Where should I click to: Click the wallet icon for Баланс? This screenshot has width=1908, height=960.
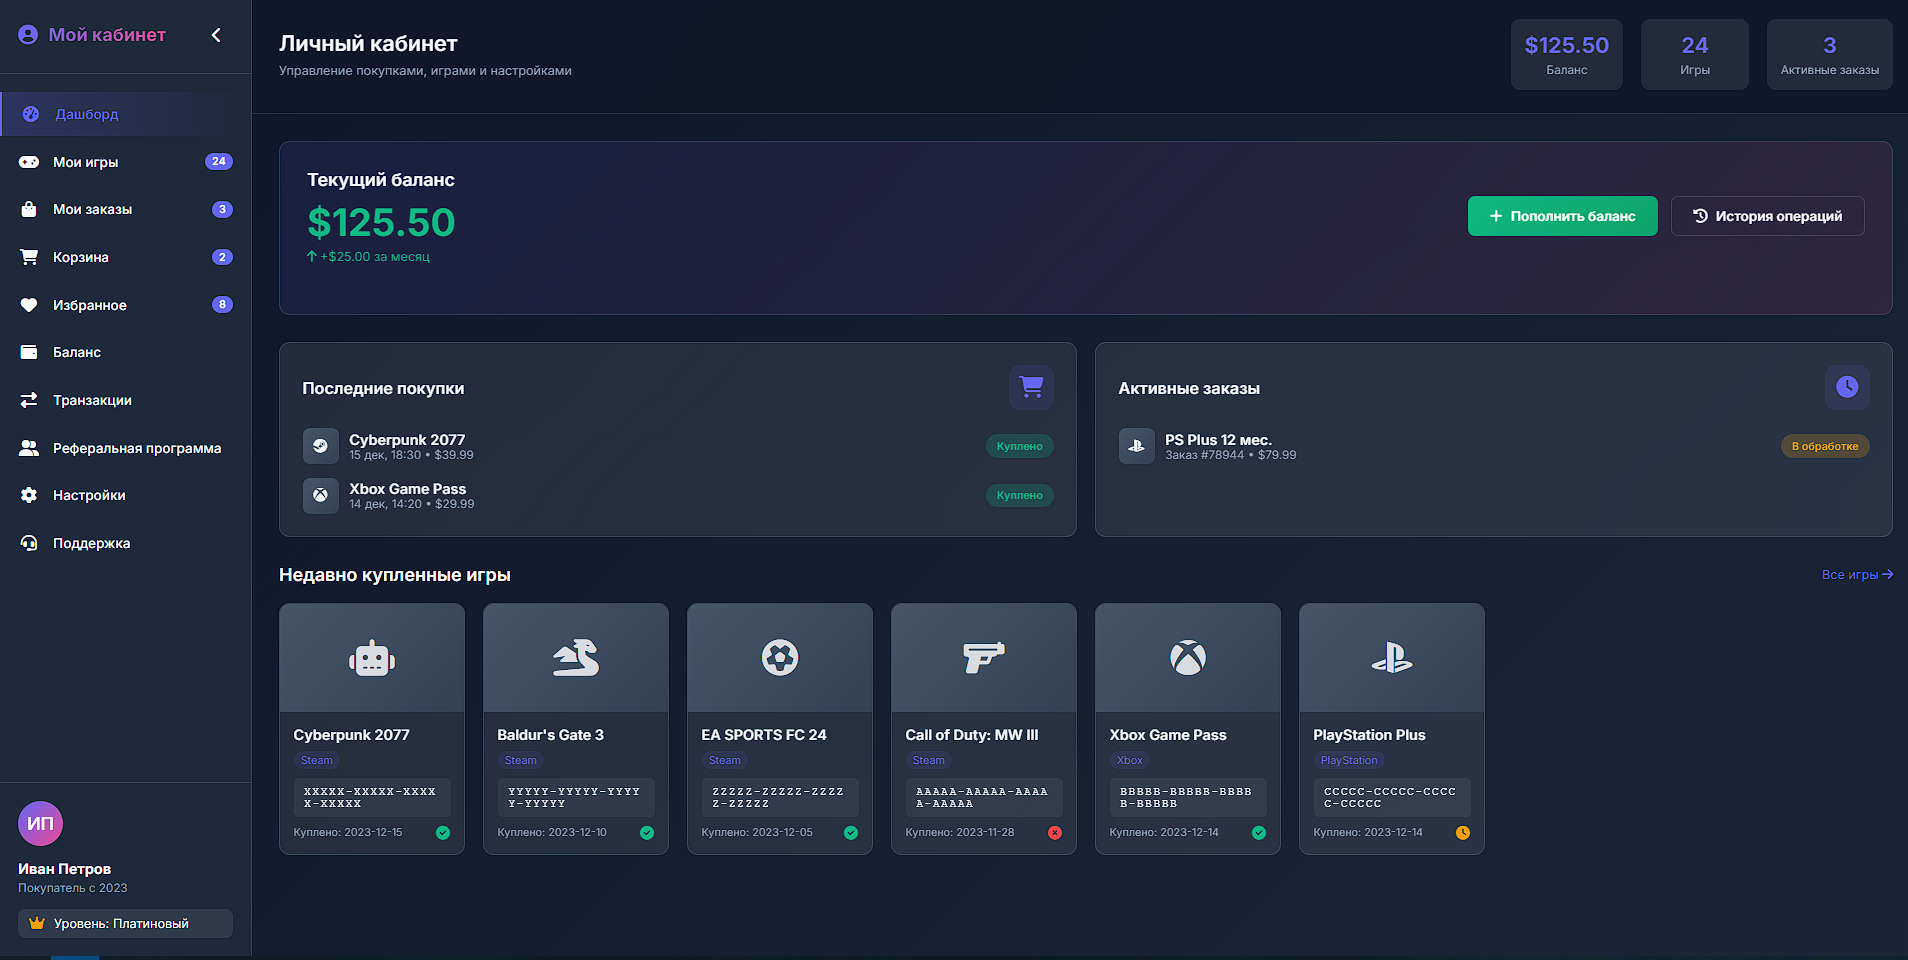click(x=29, y=352)
